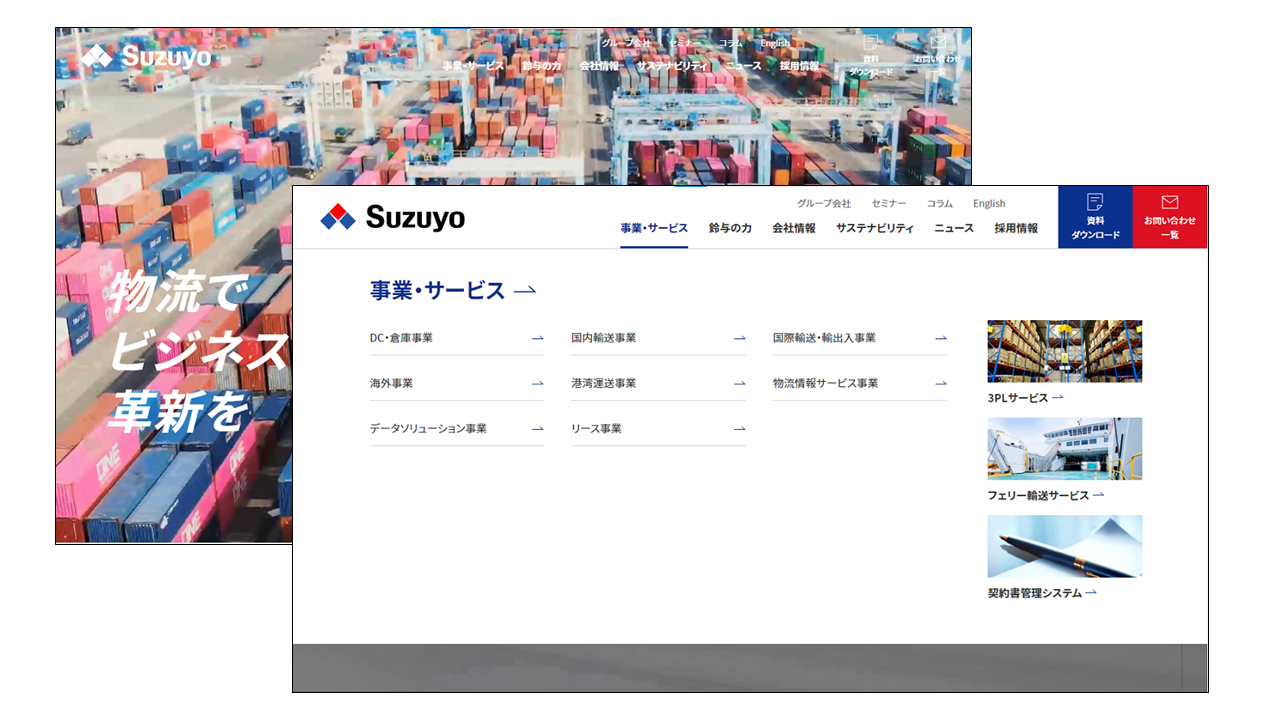Select サステナビリティ in the navigation bar
This screenshot has height=720, width=1280.
tap(875, 228)
